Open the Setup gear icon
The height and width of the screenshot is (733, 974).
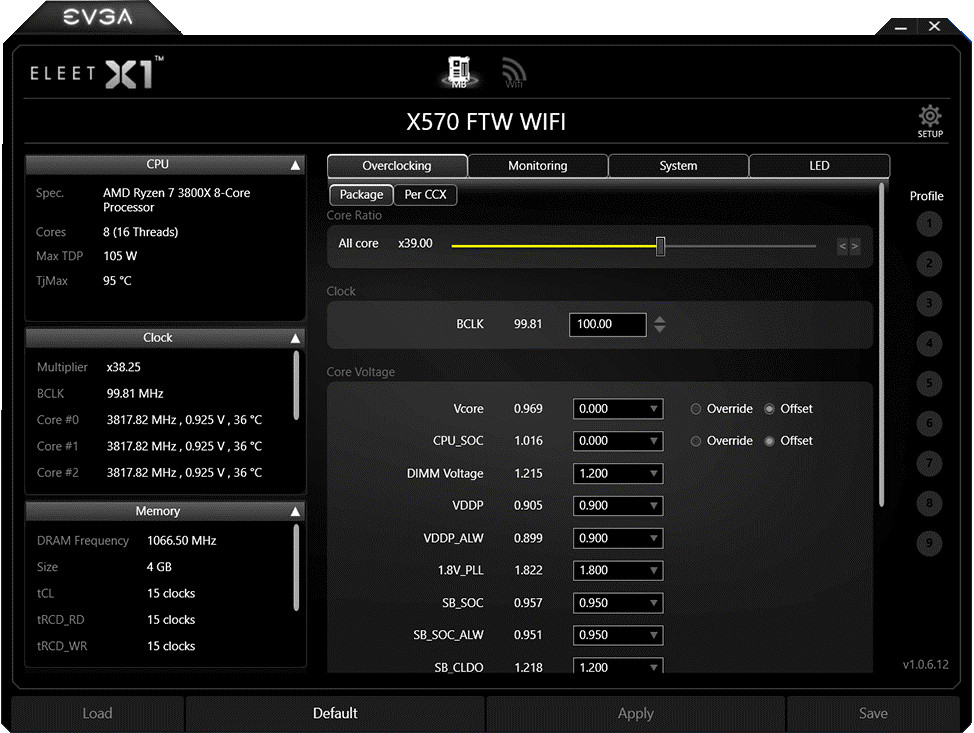click(930, 120)
